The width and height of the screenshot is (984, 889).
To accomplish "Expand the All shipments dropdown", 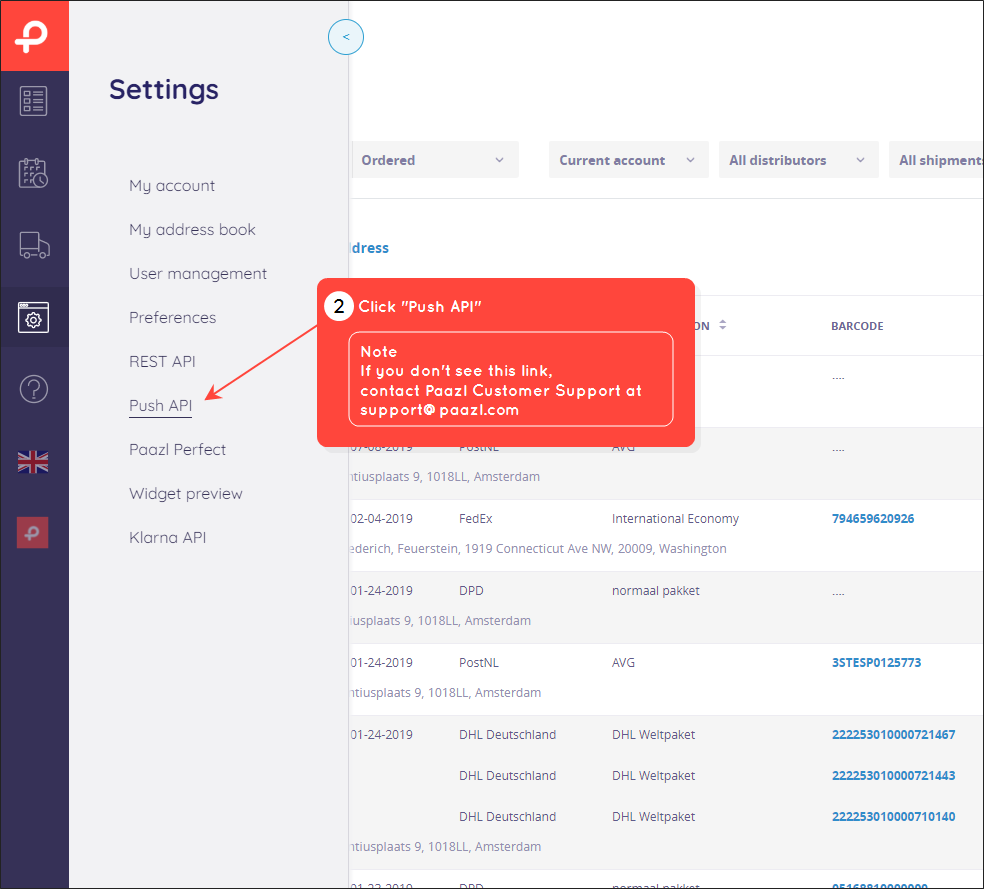I will [x=936, y=160].
